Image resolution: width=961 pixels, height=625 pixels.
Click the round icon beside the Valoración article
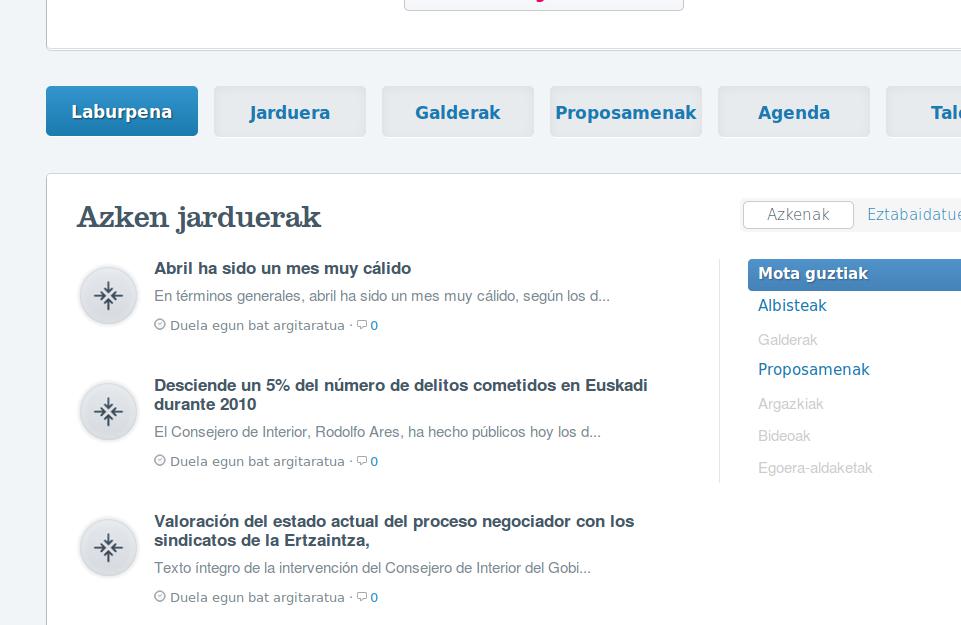(108, 547)
